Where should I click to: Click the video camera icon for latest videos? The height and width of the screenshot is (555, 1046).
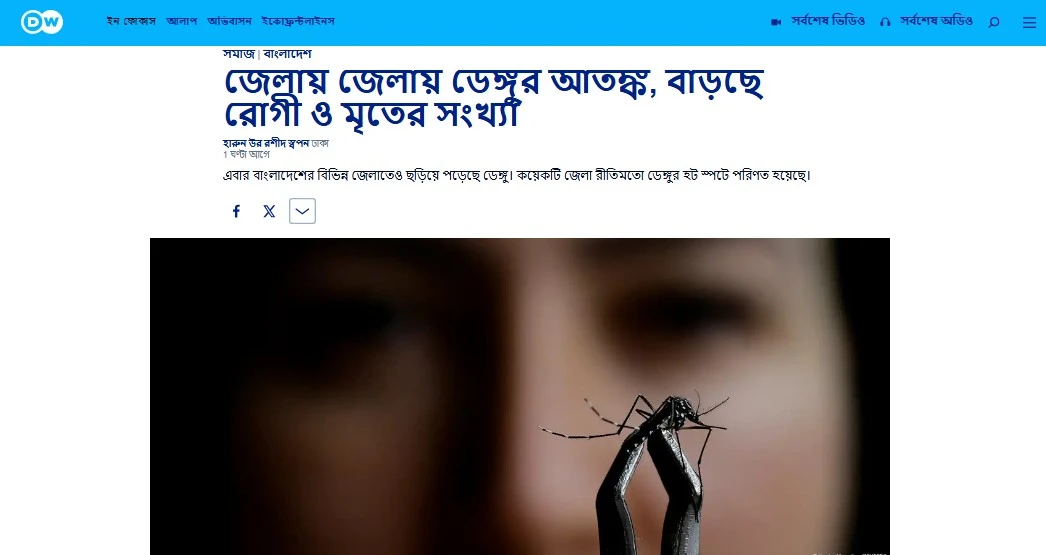coord(776,22)
